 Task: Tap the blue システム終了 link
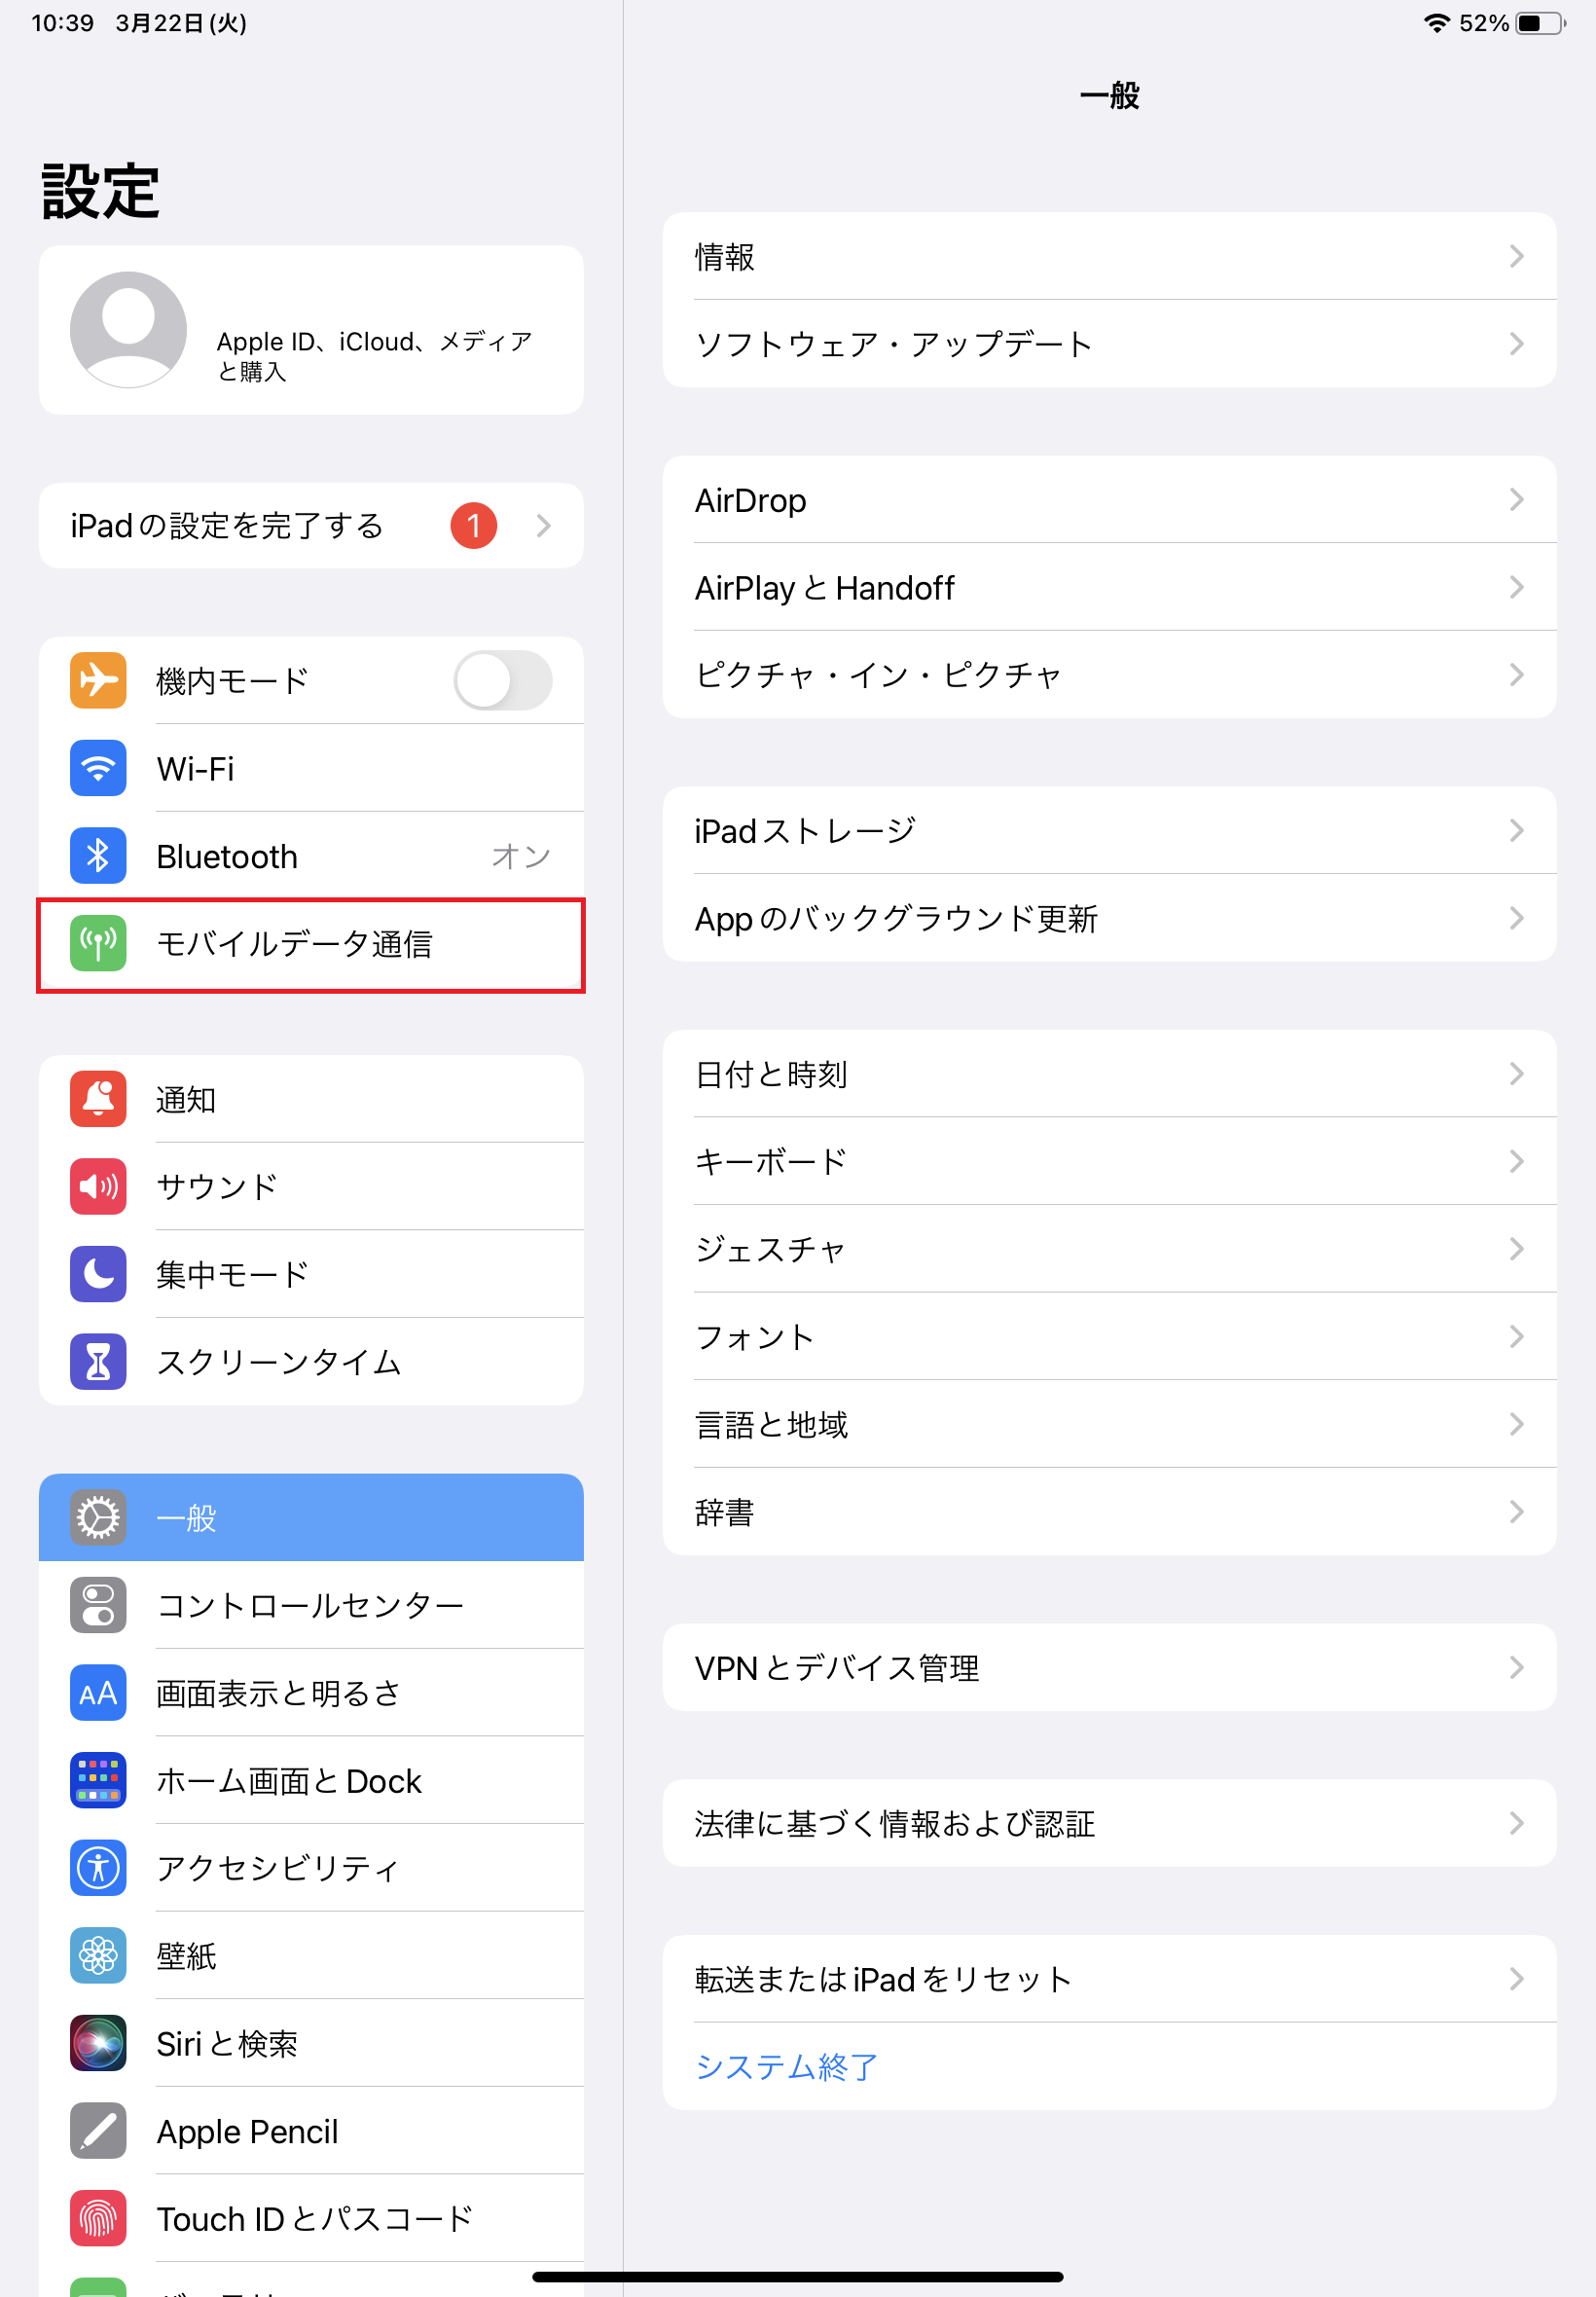click(787, 2067)
